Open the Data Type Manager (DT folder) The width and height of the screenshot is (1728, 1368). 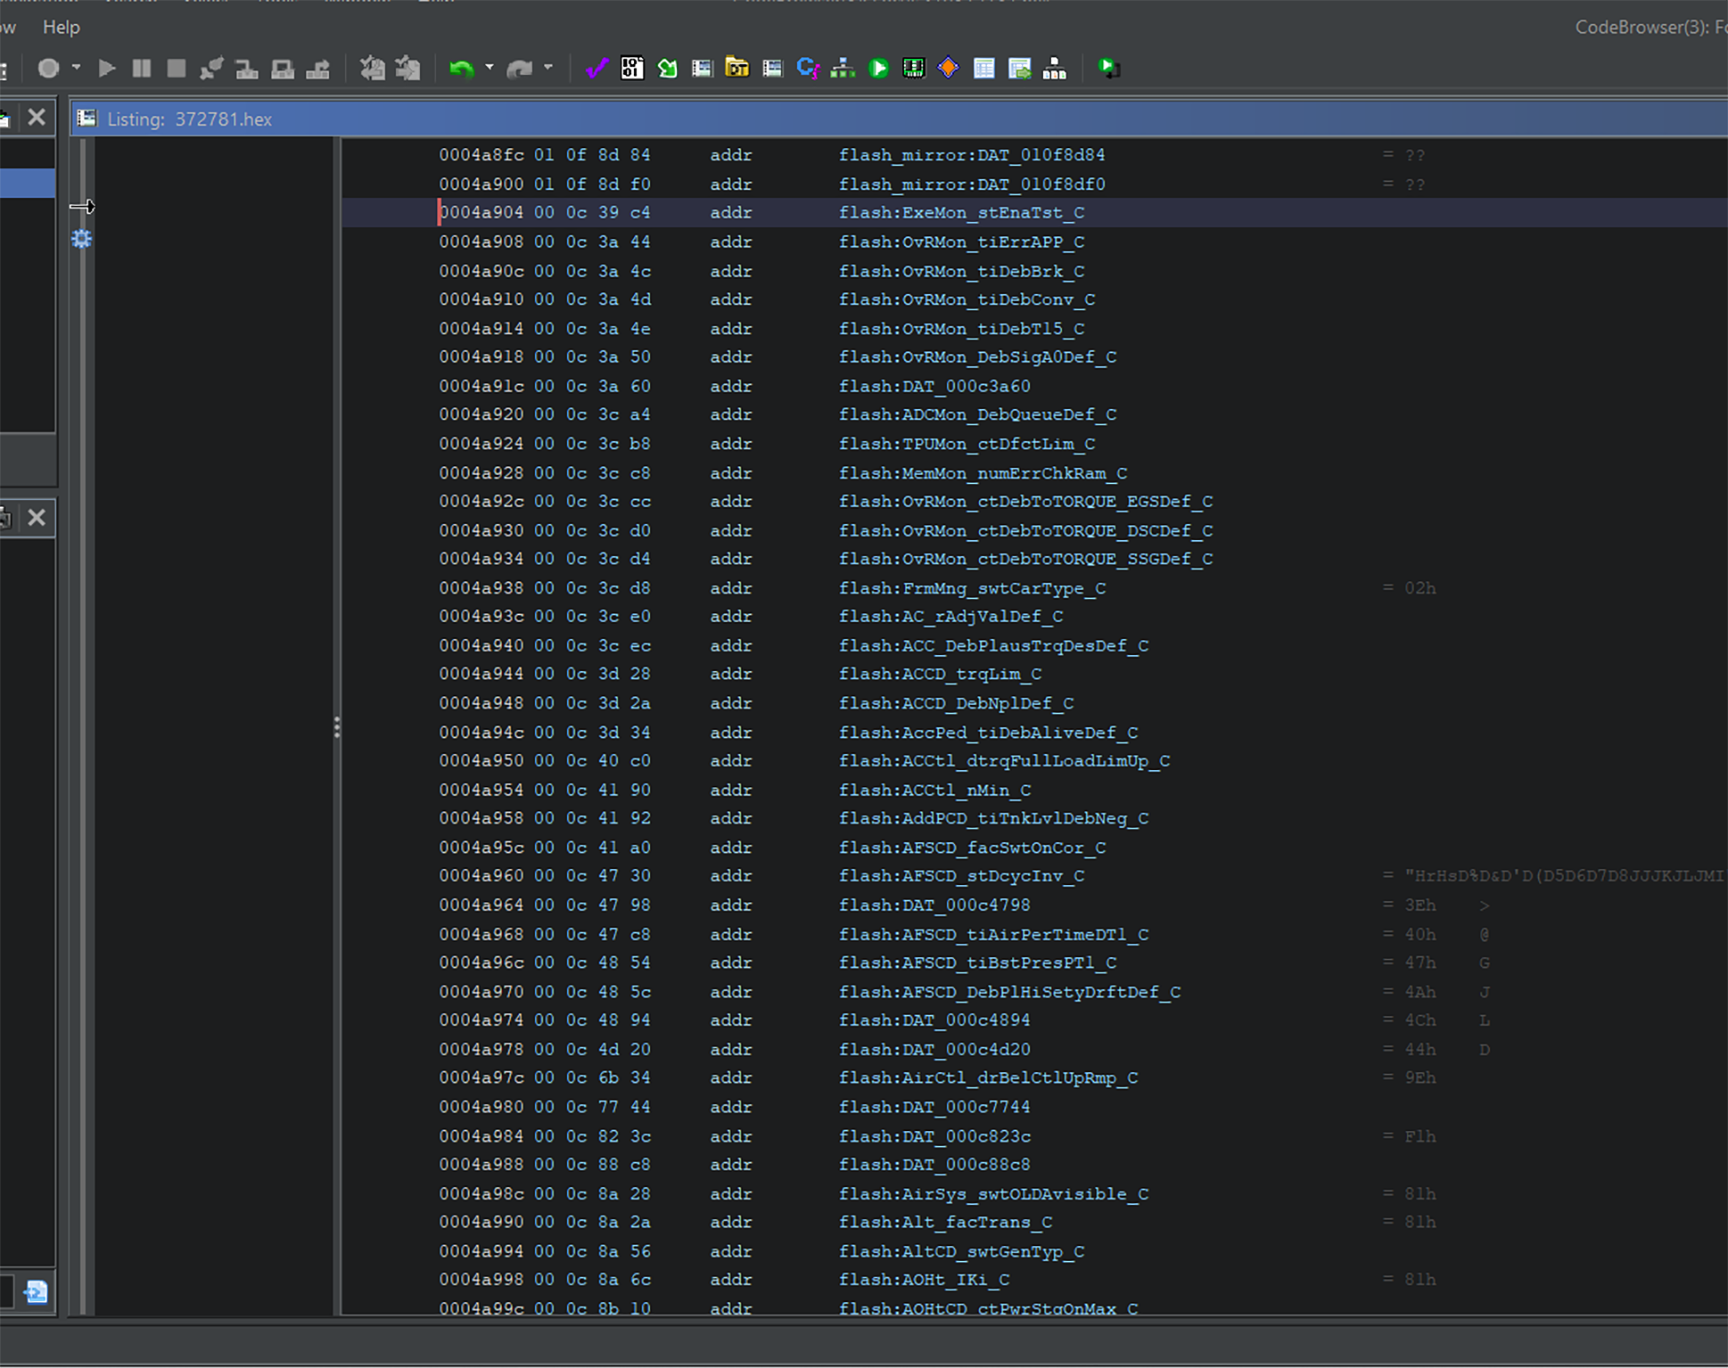[x=737, y=68]
